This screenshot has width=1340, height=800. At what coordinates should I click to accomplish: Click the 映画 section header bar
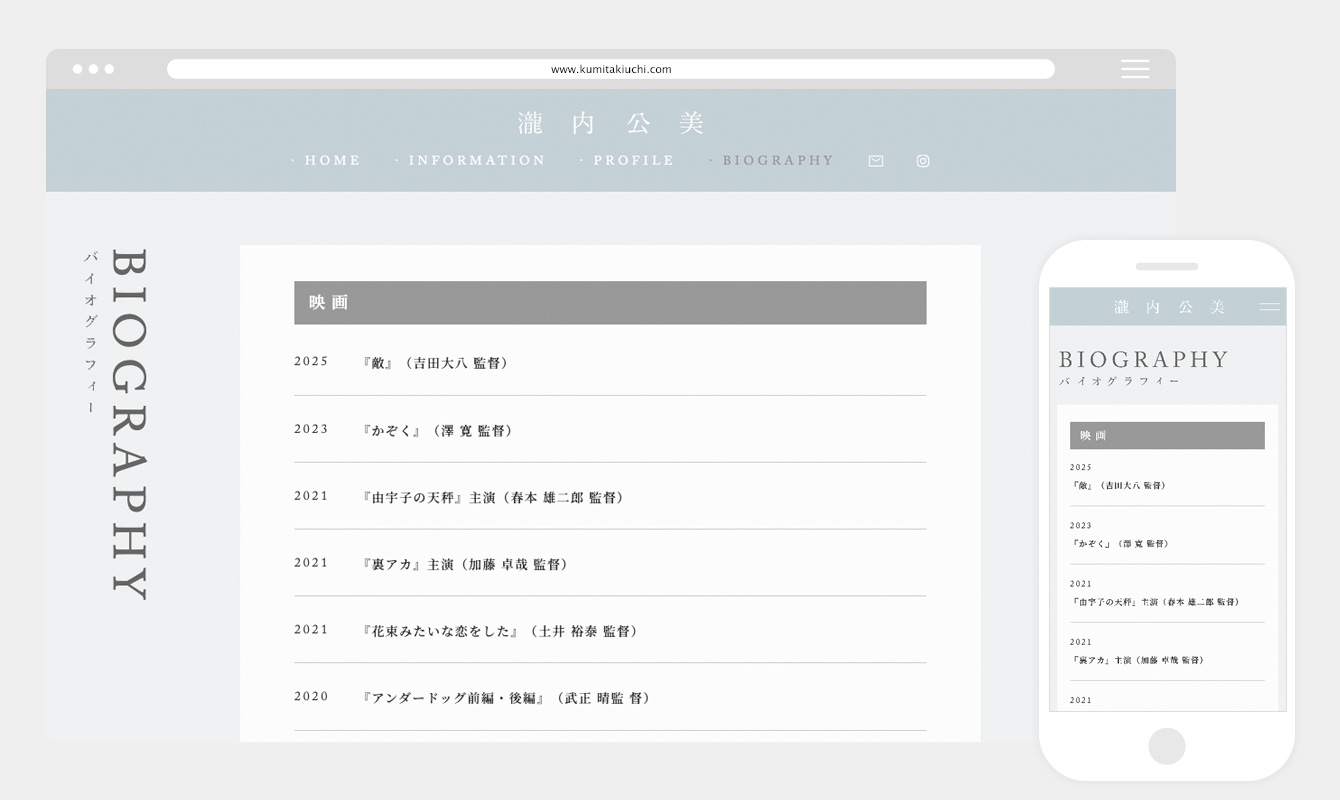(610, 303)
